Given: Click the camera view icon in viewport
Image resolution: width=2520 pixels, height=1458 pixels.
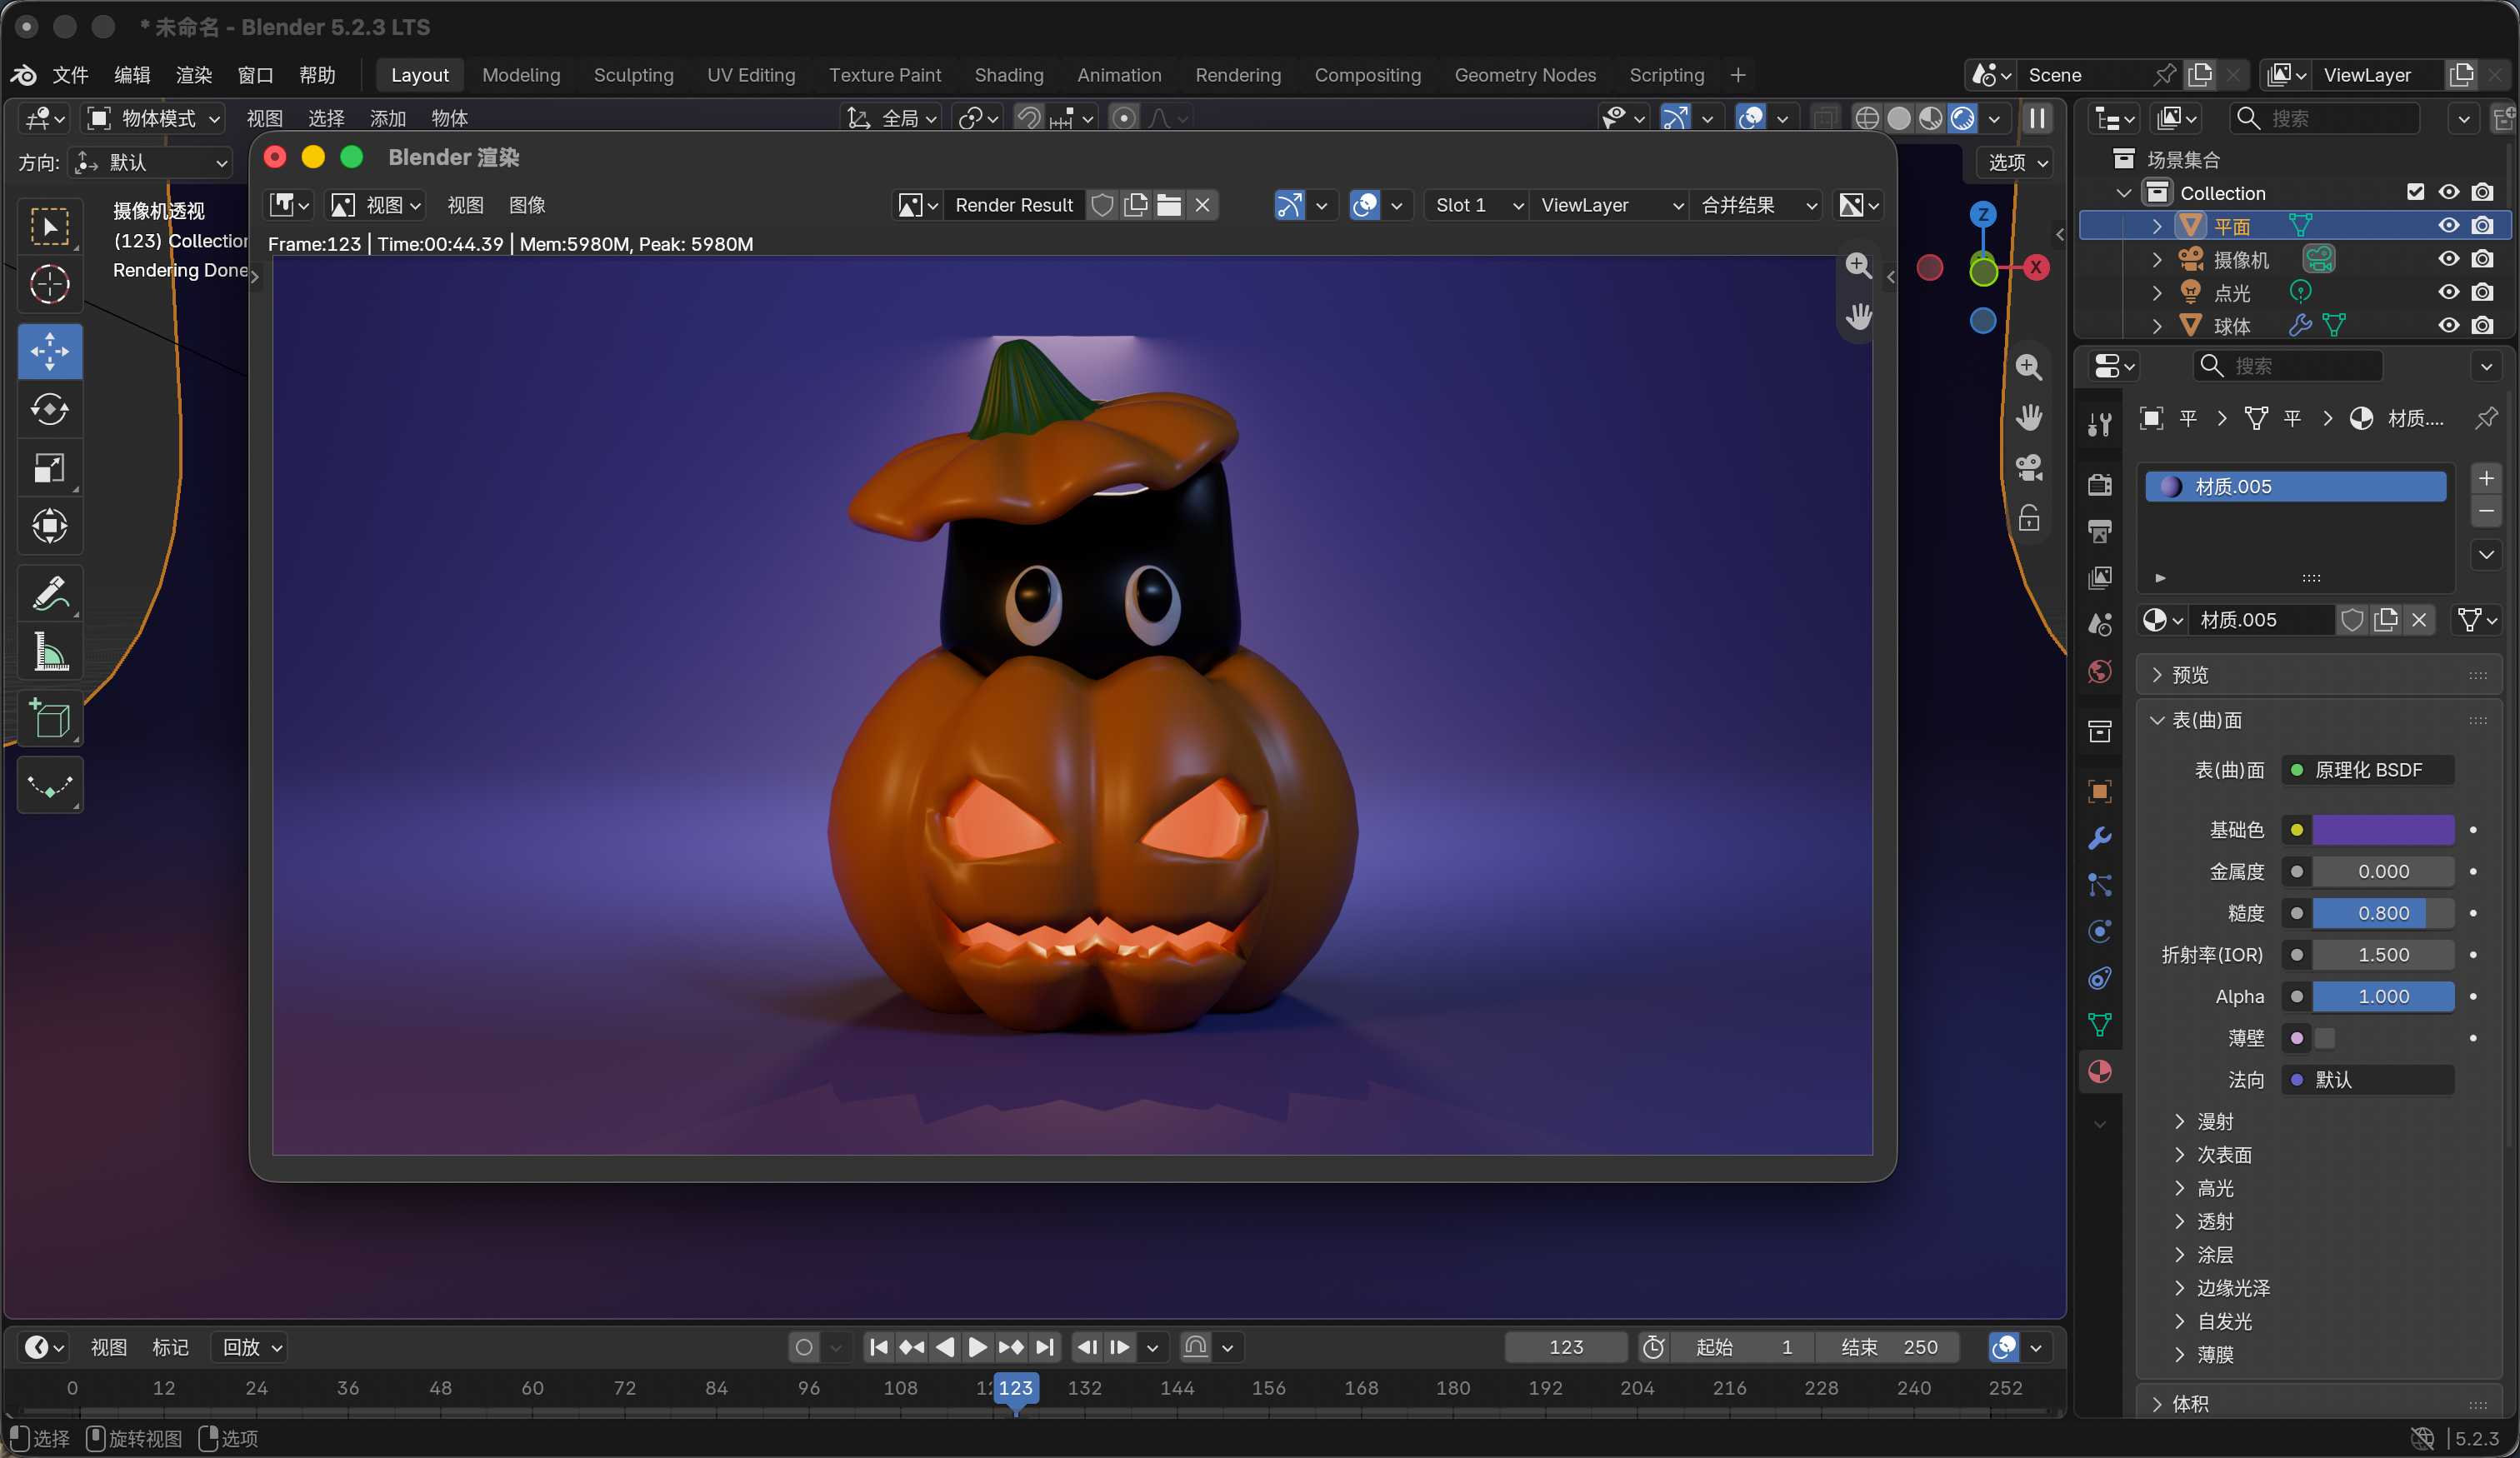Looking at the screenshot, I should click(x=2028, y=467).
